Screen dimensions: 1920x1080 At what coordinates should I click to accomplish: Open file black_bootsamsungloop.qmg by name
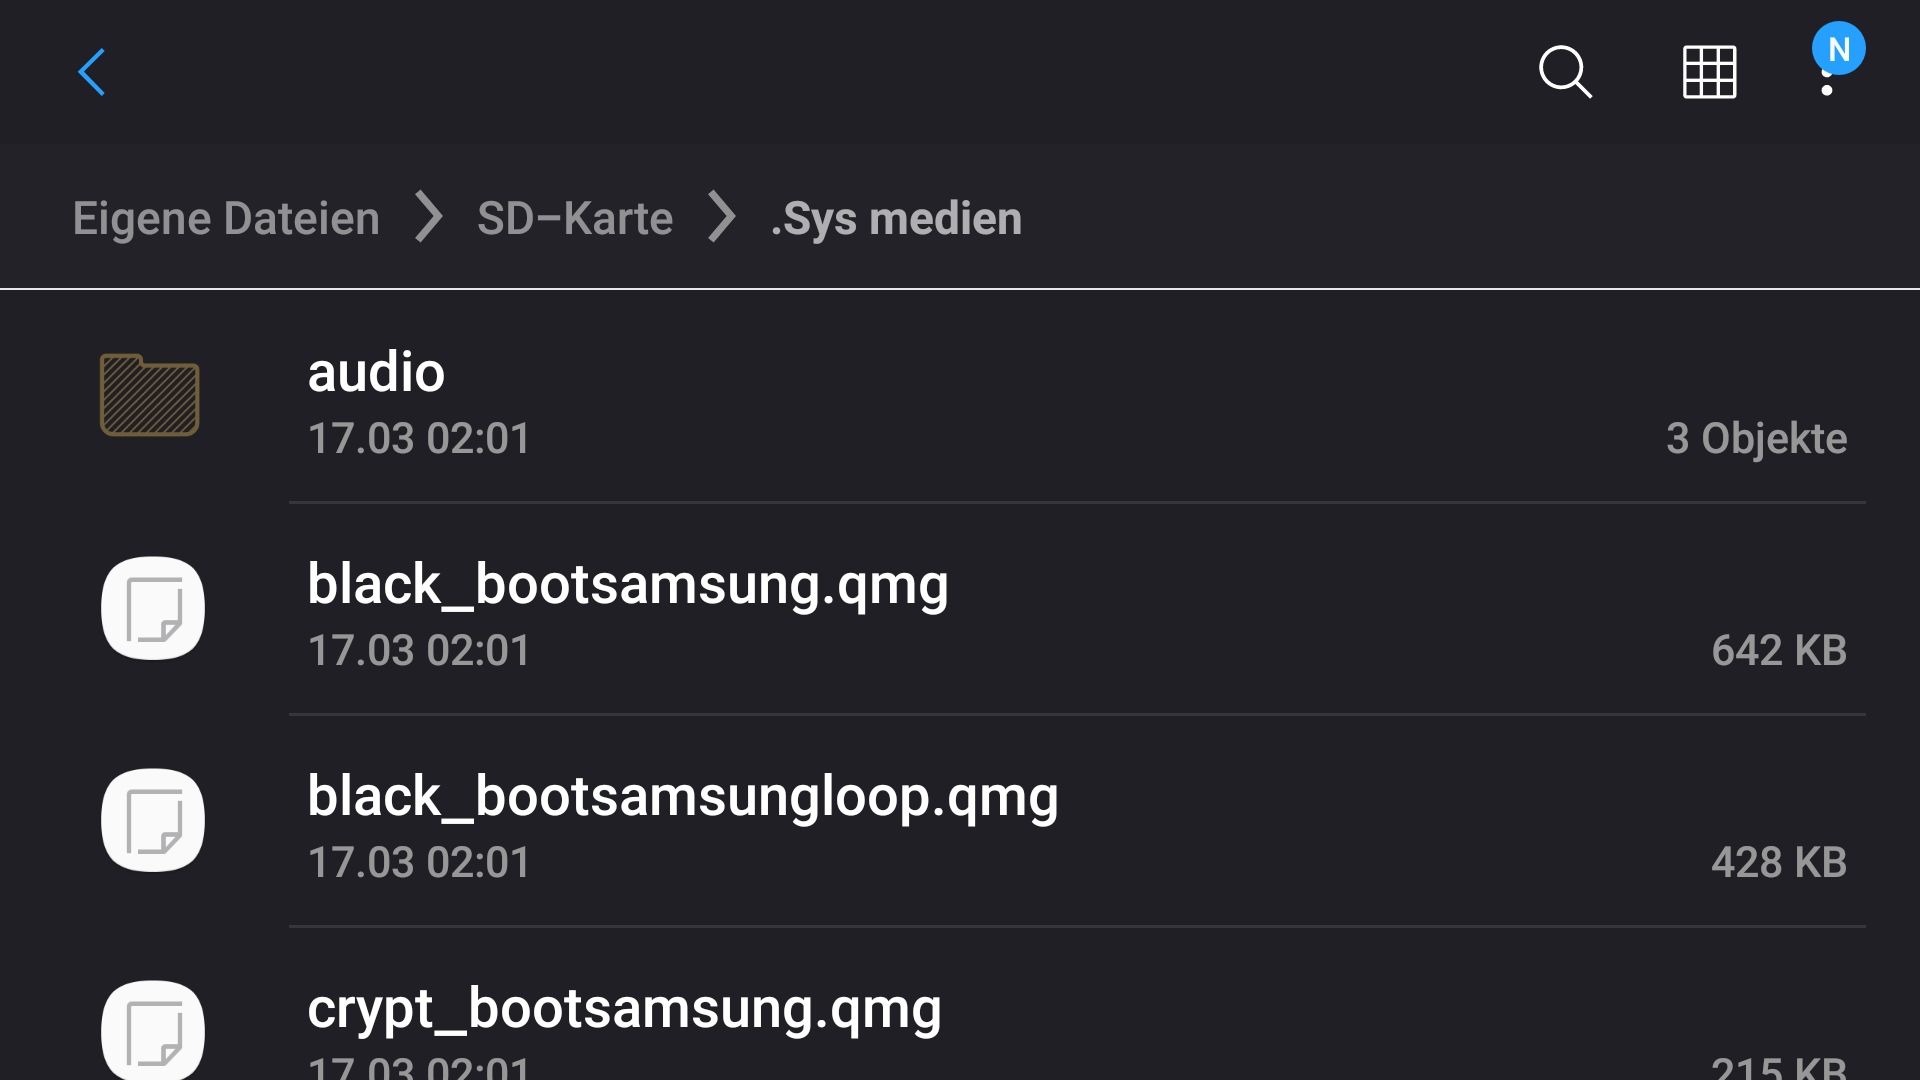click(683, 796)
